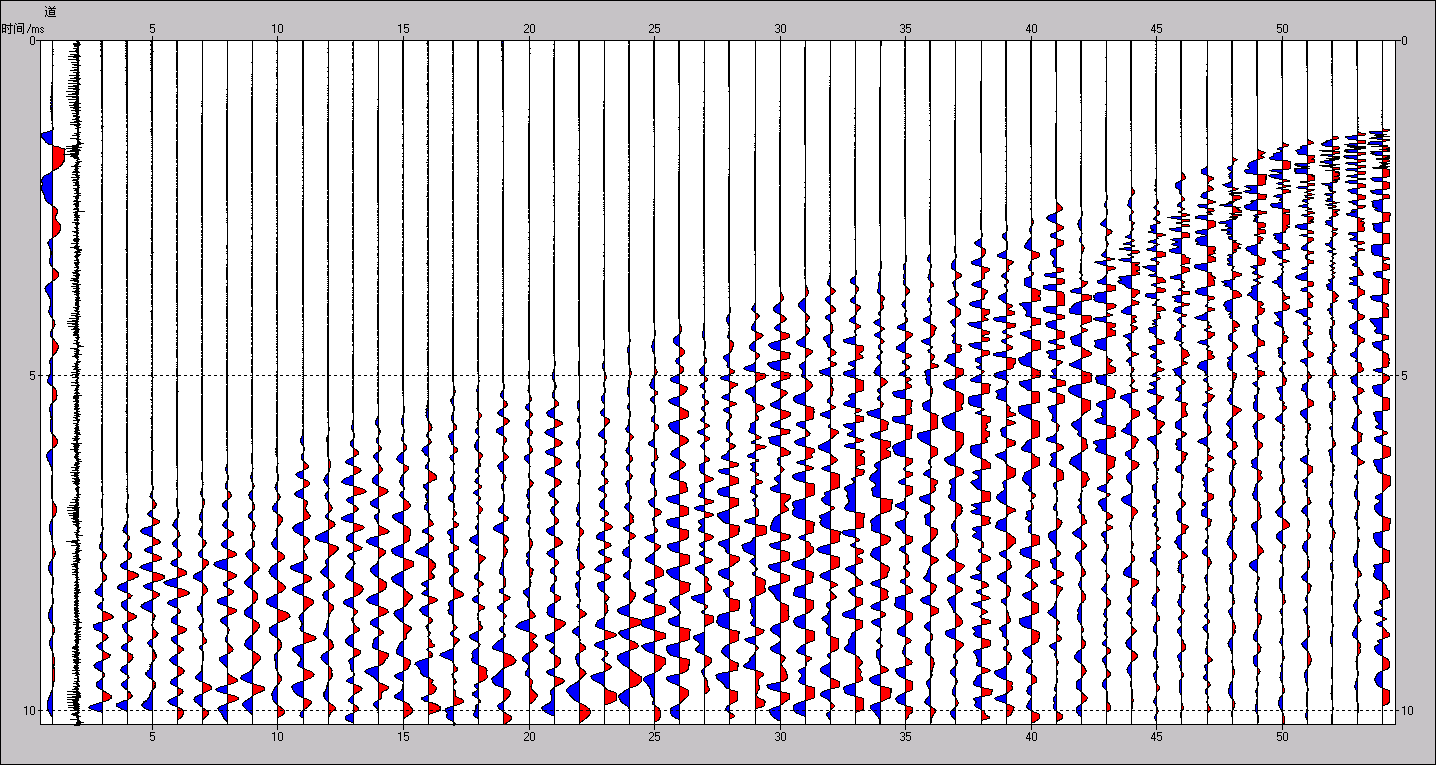The image size is (1436, 765).
Task: Pick the noisy black waveform of trace 2
Action: [76, 300]
